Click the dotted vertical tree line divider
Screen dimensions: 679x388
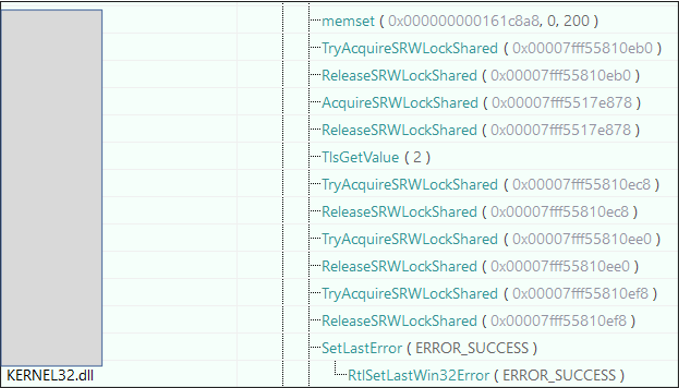point(283,194)
